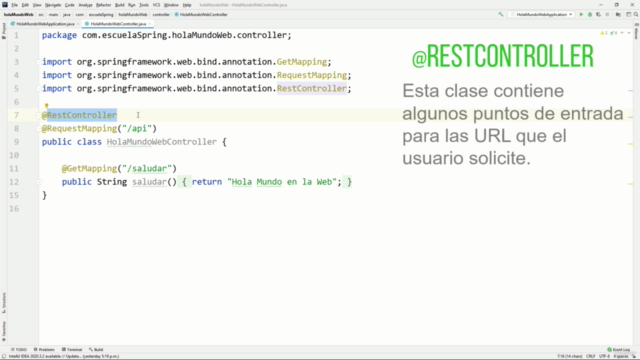Click escuelaSpring in the breadcrumb path
640x360 pixels.
coord(101,15)
